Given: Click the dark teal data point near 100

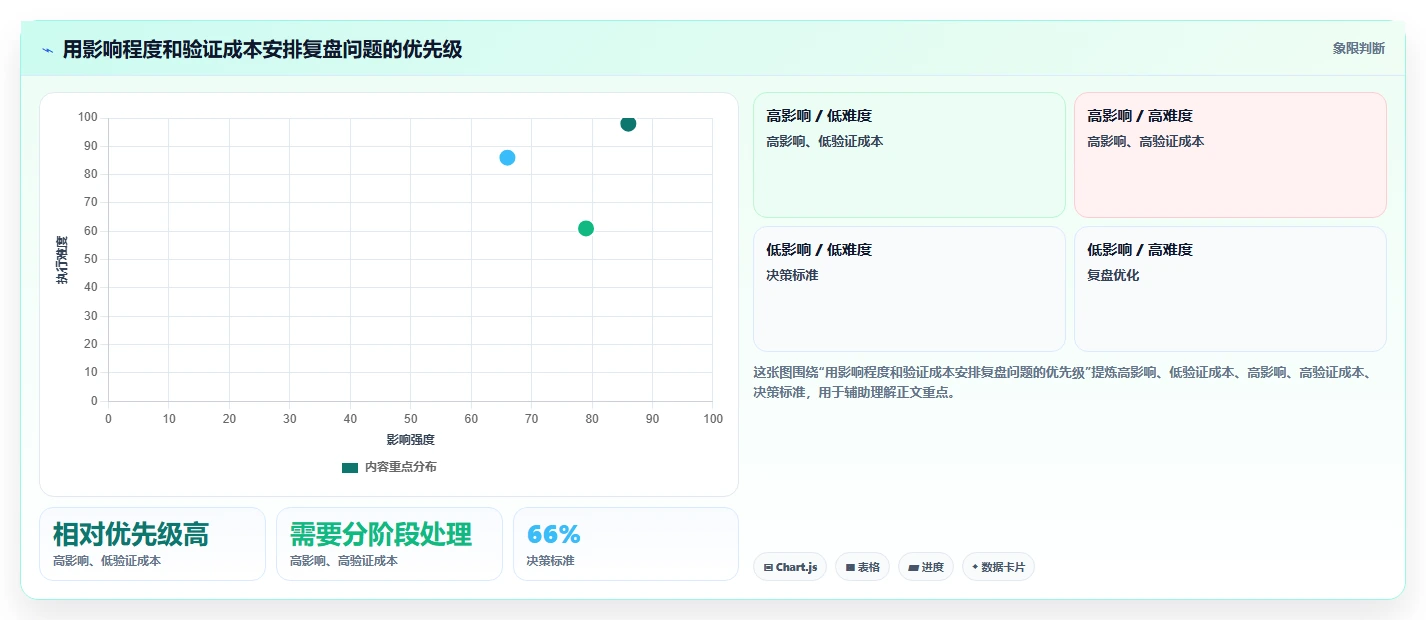Looking at the screenshot, I should click(628, 124).
